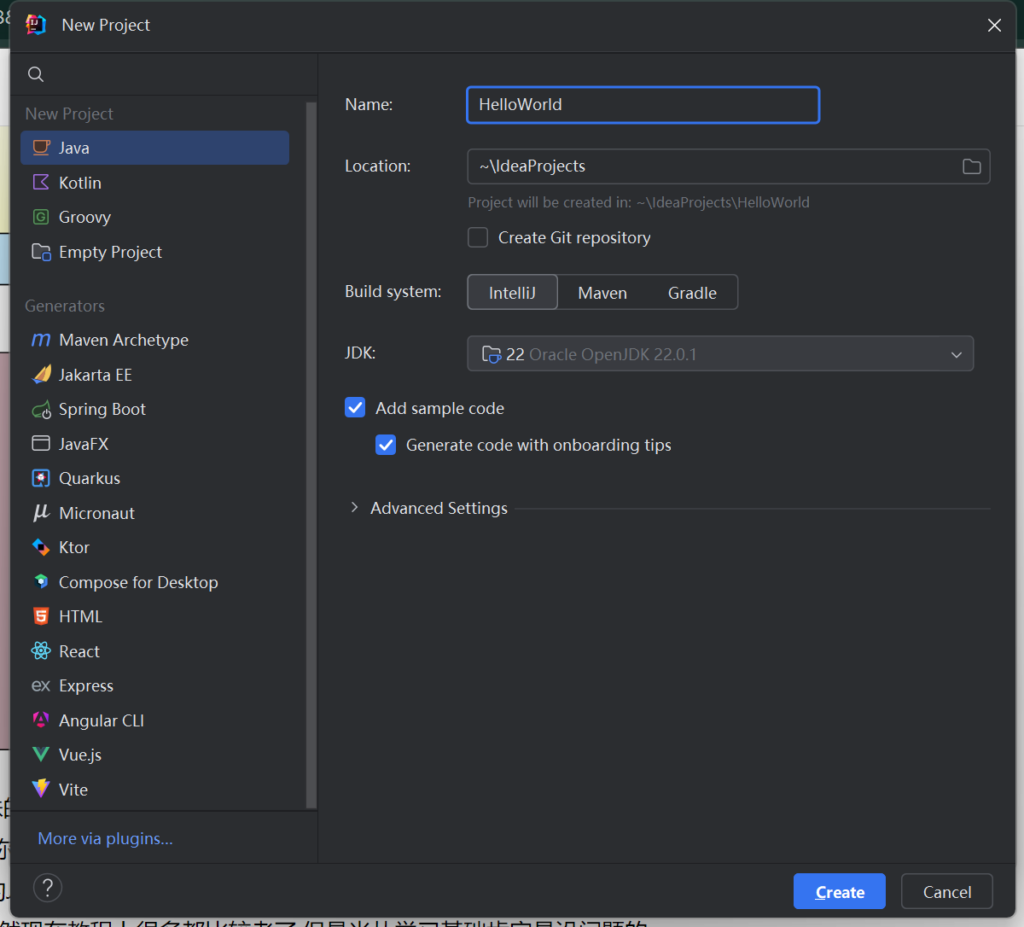The width and height of the screenshot is (1024, 927).
Task: Click the Quarkus icon
Action: click(x=41, y=478)
